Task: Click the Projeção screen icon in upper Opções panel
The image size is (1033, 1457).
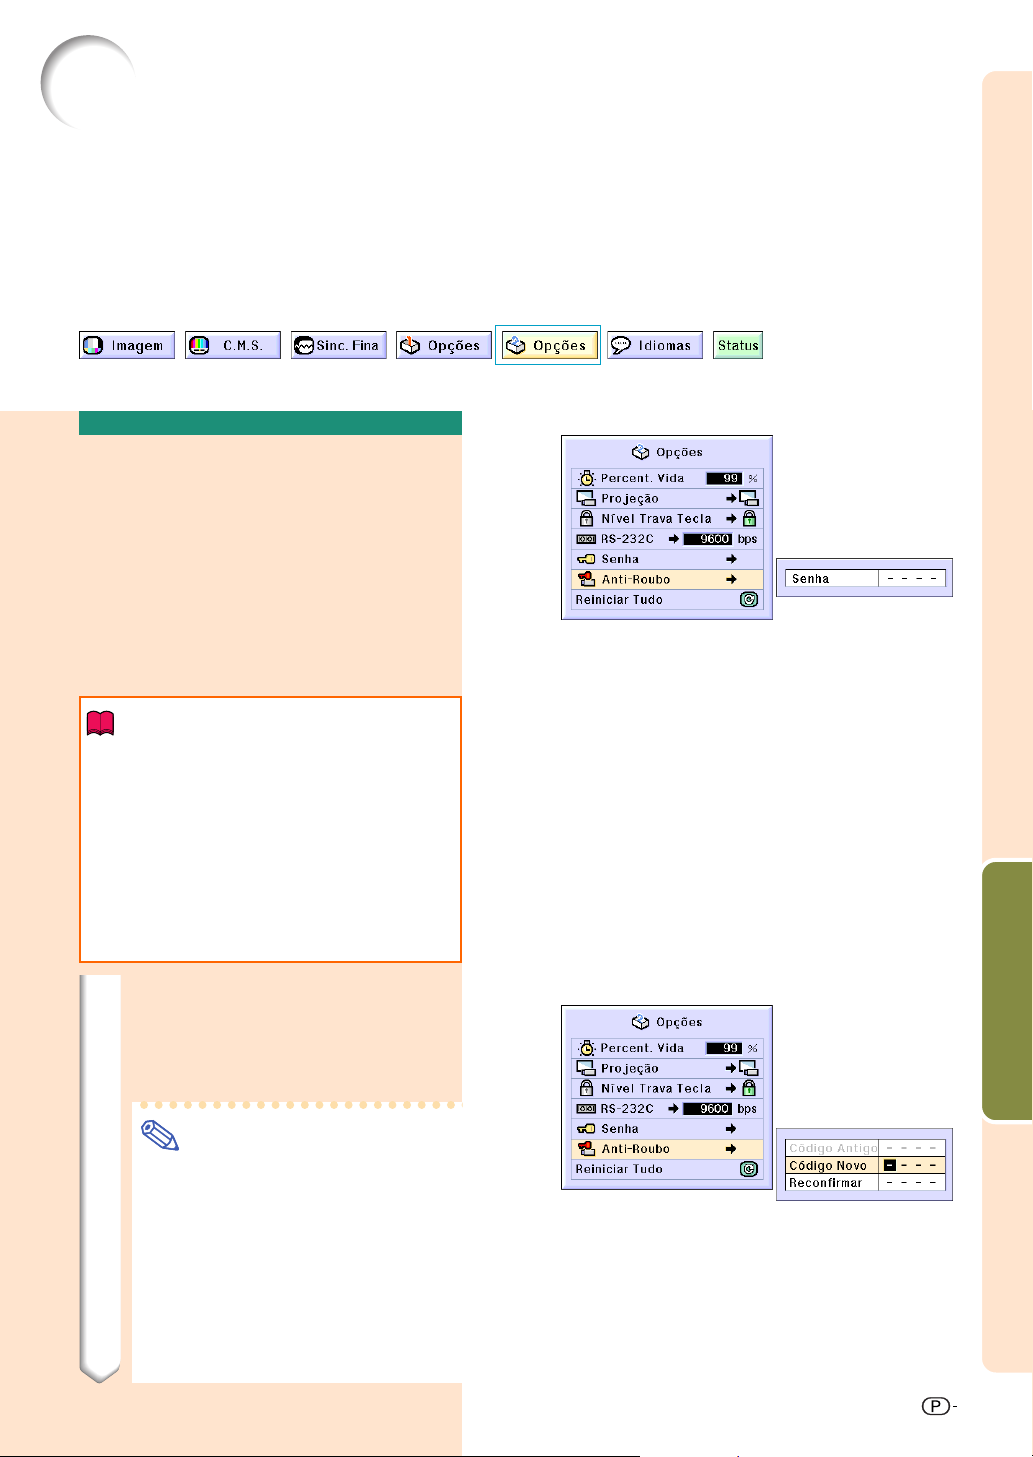Action: 586,498
